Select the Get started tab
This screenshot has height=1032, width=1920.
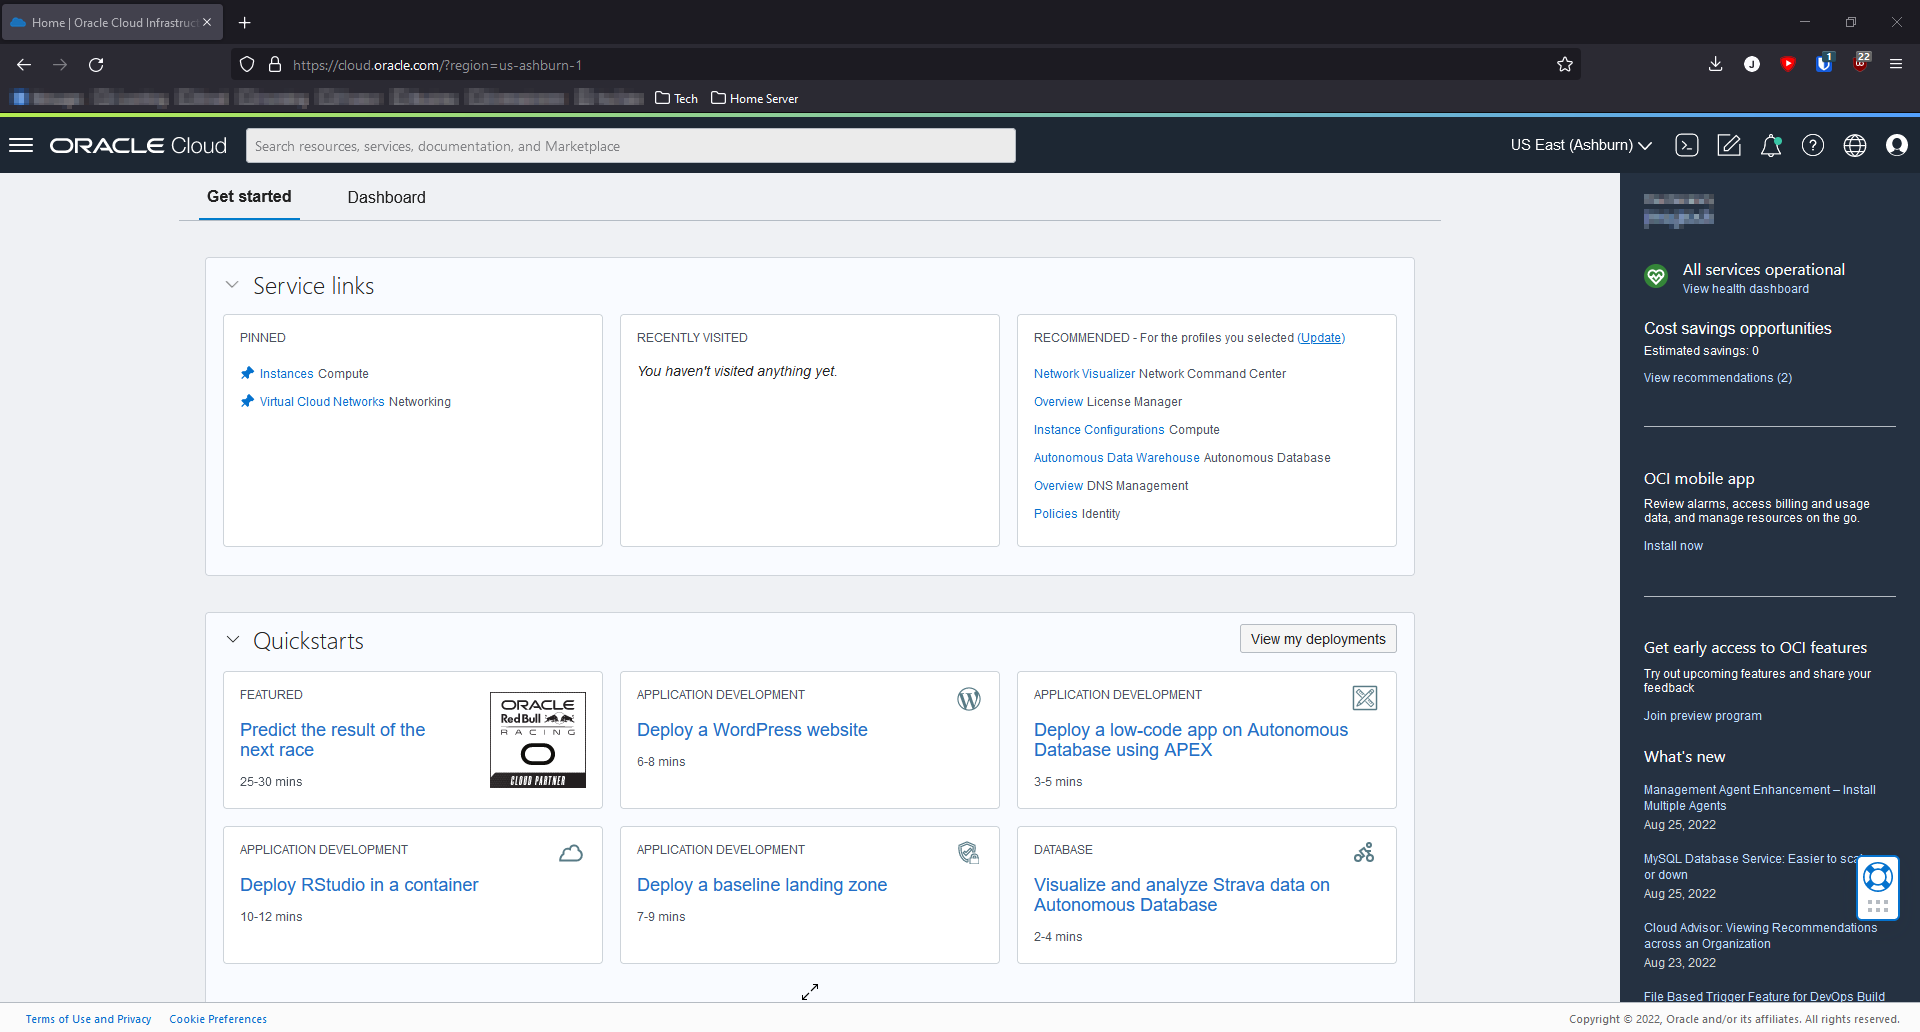248,197
